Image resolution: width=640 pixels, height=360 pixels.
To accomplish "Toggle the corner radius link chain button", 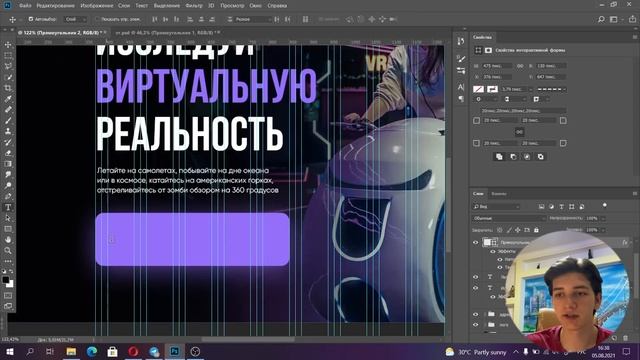I will pyautogui.click(x=519, y=132).
